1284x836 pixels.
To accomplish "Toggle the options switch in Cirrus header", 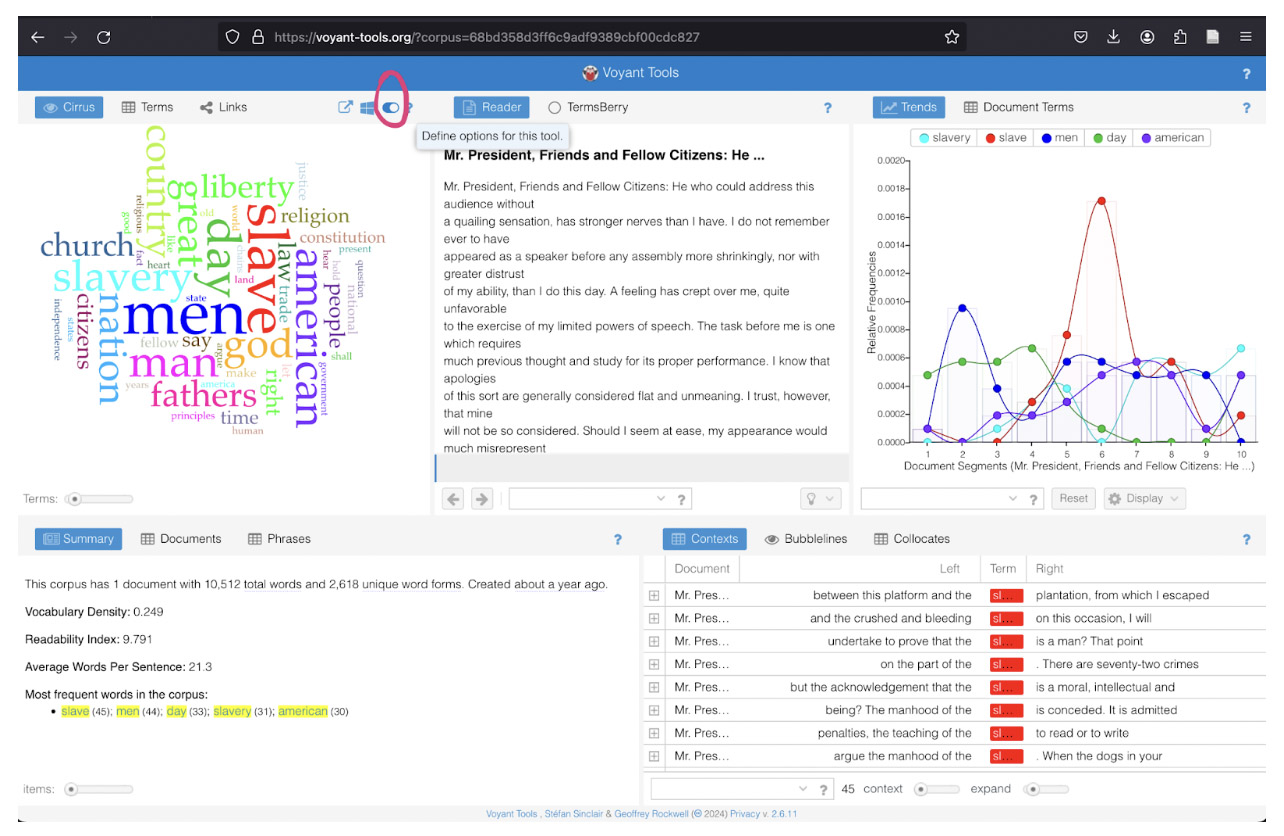I will click(x=391, y=107).
